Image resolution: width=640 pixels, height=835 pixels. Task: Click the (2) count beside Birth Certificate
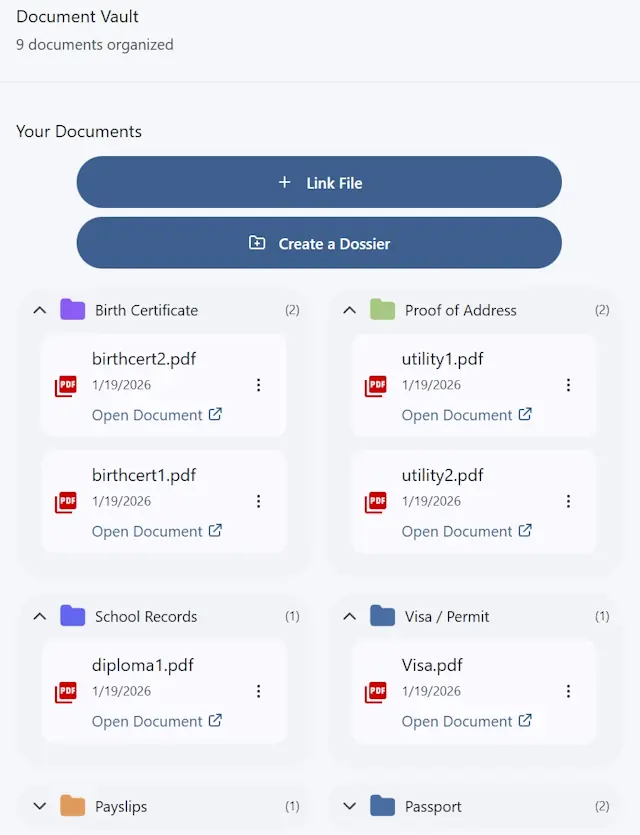tap(292, 310)
